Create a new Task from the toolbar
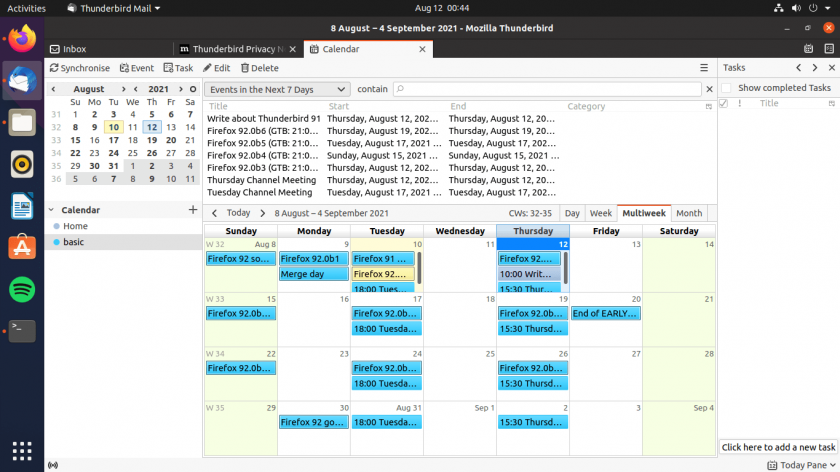Viewport: 840px width, 472px height. 178,68
